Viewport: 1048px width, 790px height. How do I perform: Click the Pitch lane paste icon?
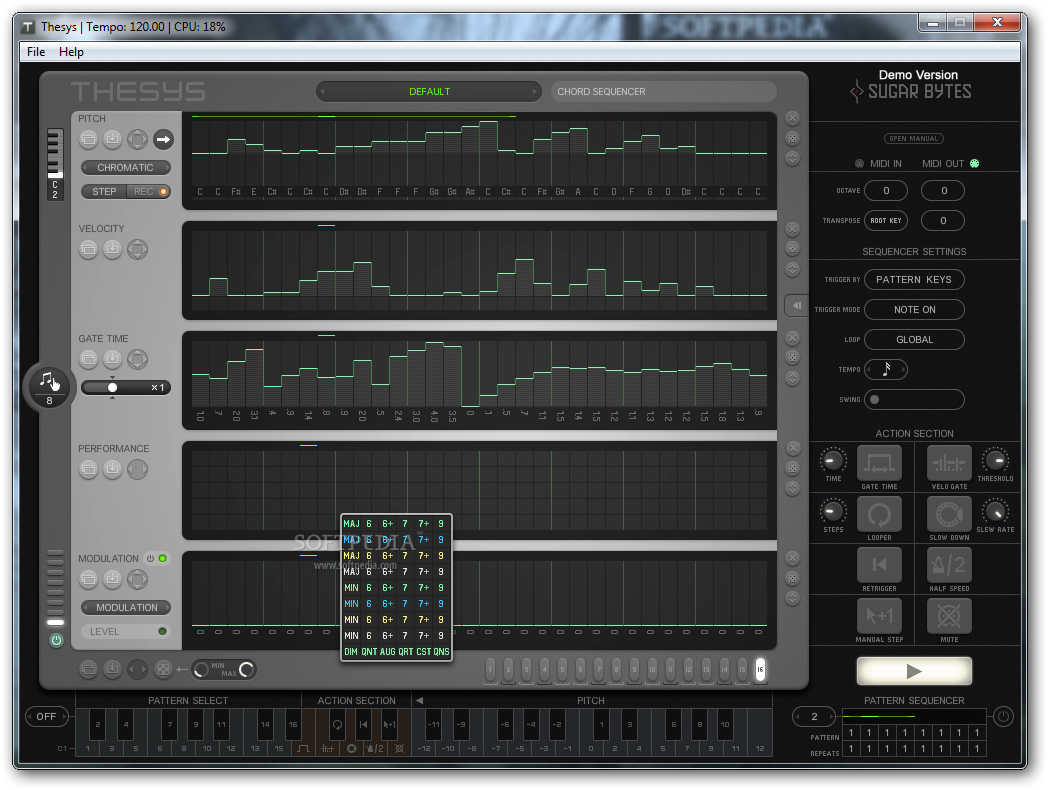point(112,139)
